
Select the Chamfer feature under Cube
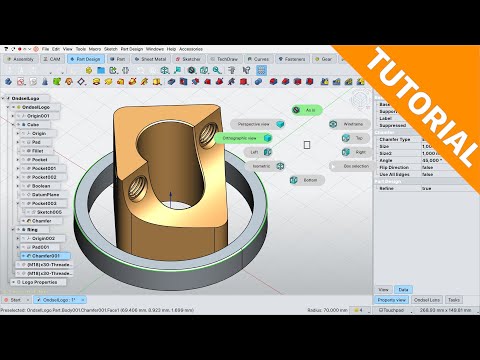[x=42, y=221]
